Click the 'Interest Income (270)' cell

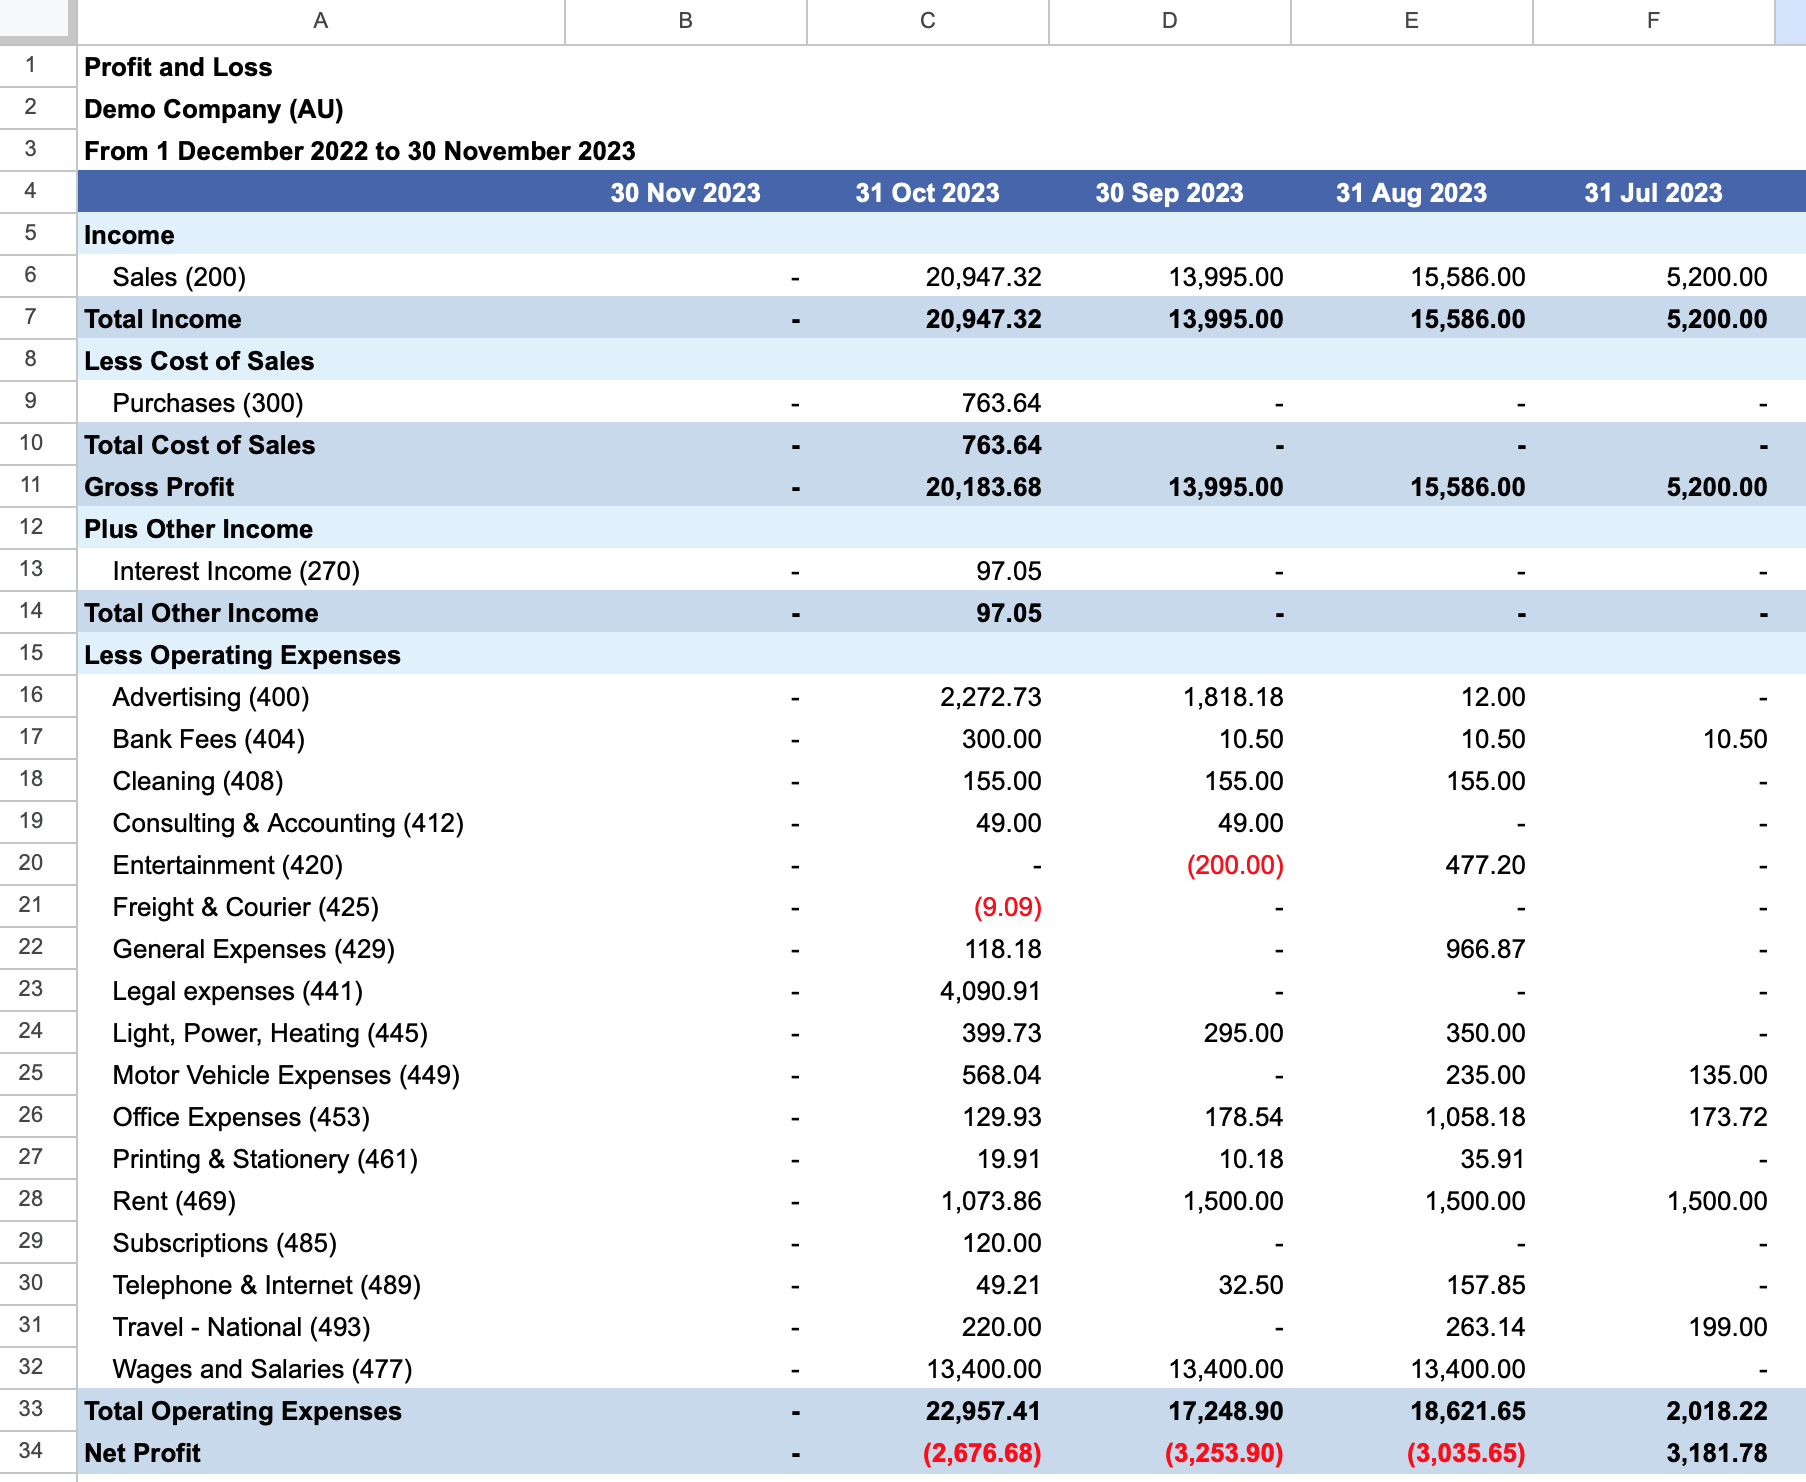(x=321, y=571)
